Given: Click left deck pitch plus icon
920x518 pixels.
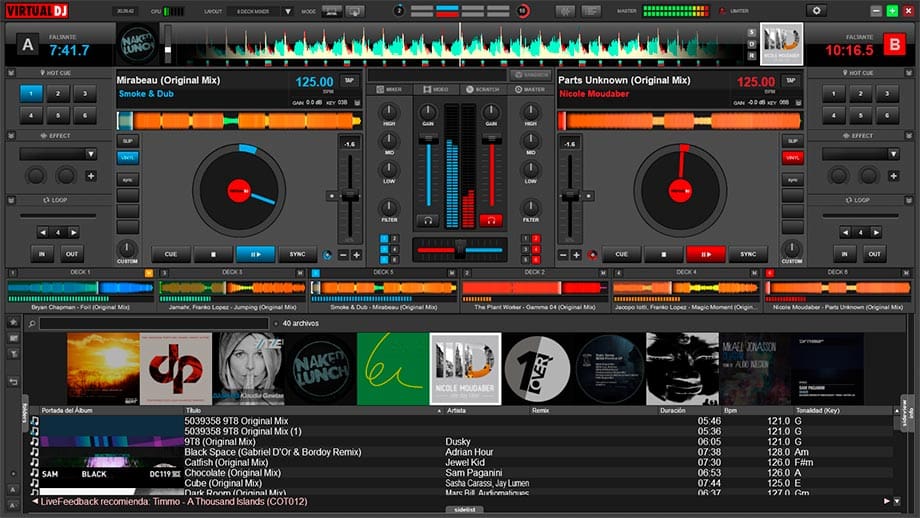Looking at the screenshot, I should [356, 255].
